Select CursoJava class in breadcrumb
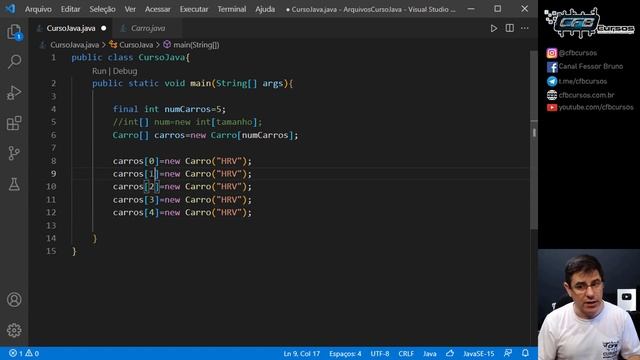Image resolution: width=640 pixels, height=360 pixels. (136, 45)
